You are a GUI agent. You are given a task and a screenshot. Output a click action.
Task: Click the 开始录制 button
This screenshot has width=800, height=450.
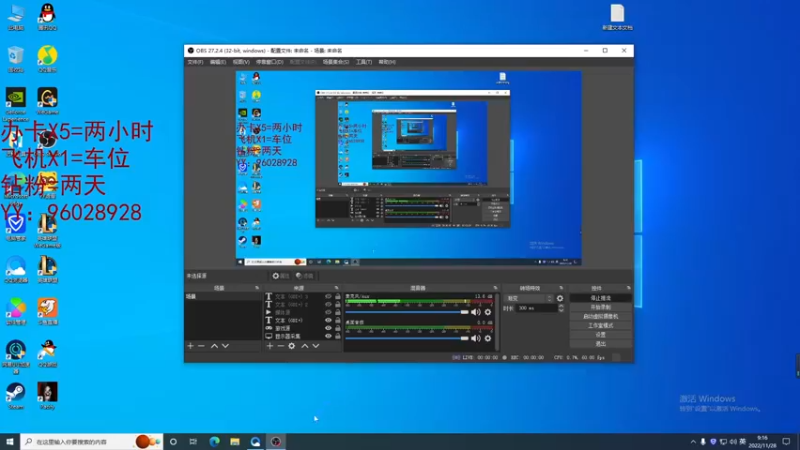601,307
